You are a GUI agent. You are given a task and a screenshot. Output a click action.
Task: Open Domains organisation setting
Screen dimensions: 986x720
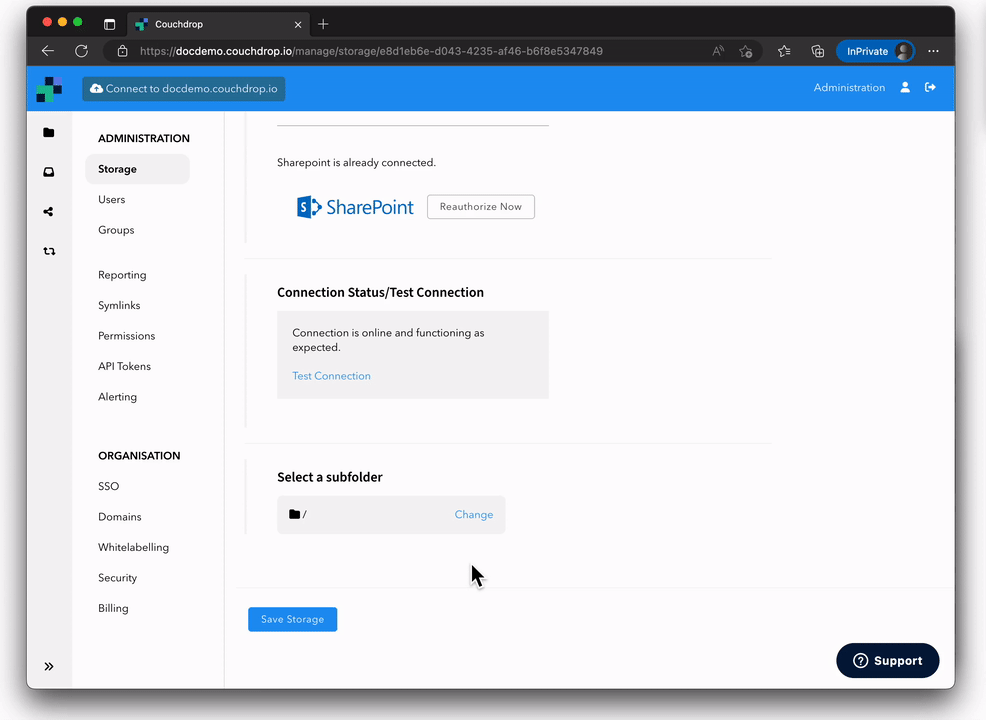[119, 517]
